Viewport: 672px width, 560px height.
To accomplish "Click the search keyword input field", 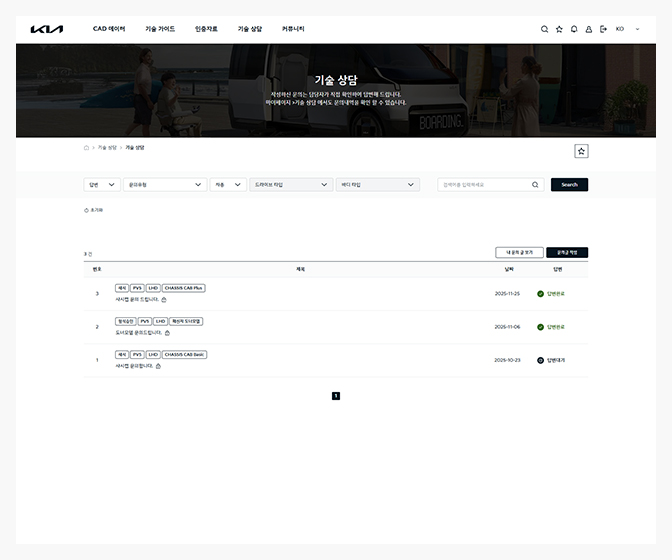I will [484, 185].
